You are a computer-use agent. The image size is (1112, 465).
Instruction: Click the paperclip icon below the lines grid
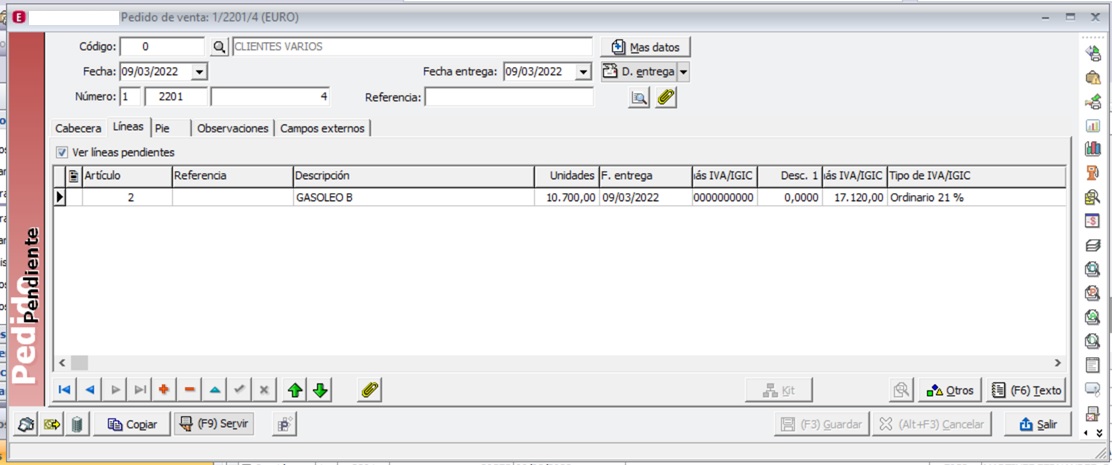pos(370,390)
